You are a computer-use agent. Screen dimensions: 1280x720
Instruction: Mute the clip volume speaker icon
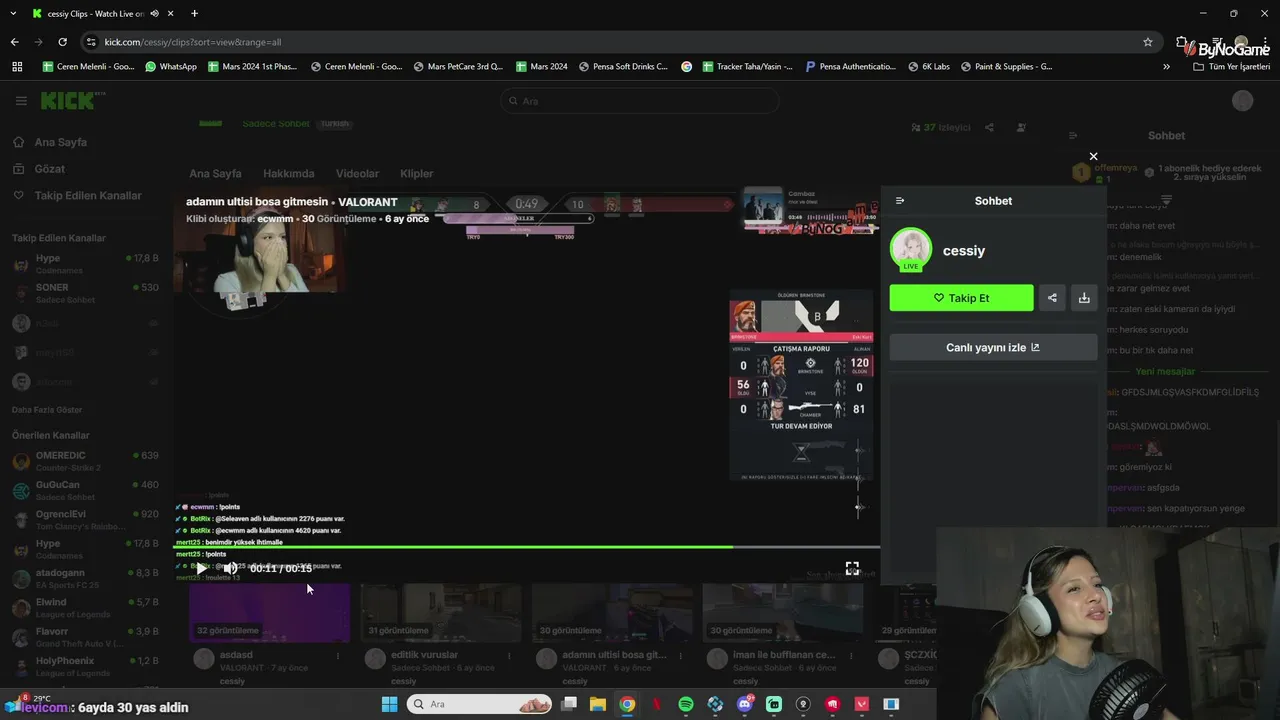point(230,568)
